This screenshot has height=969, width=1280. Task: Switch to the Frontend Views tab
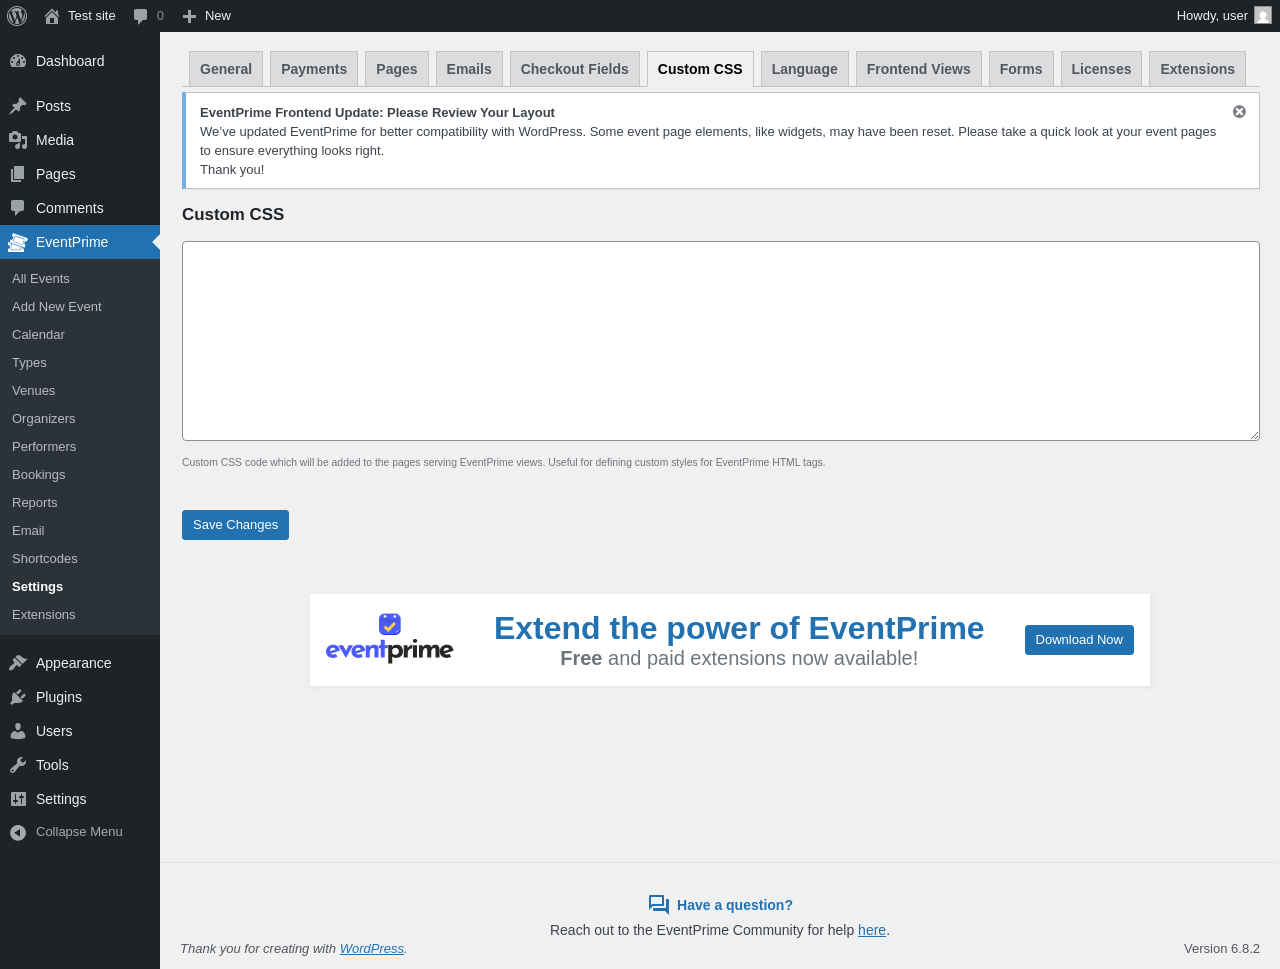[919, 69]
